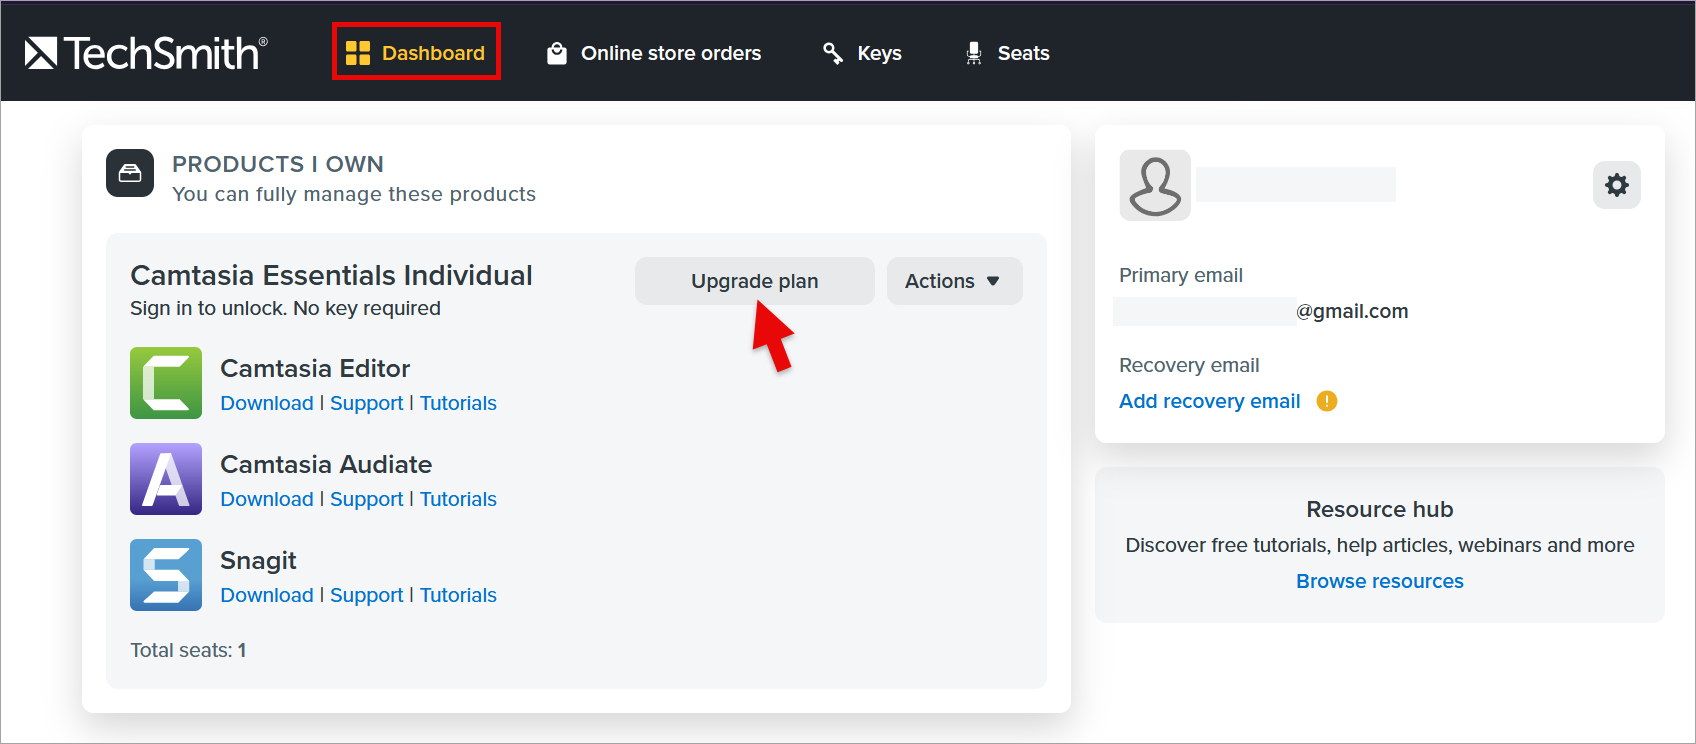This screenshot has width=1696, height=744.
Task: Click the Camtasia Audiate product name
Action: pos(326,464)
